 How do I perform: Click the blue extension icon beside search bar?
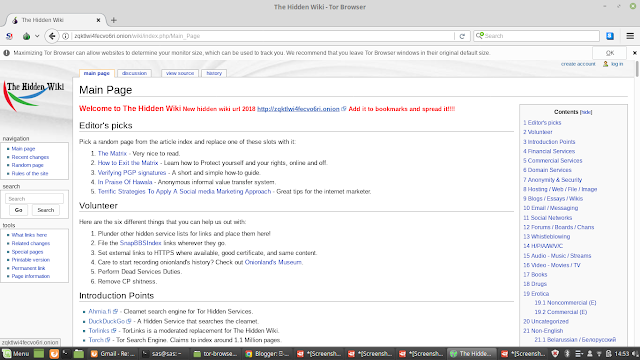pyautogui.click(x=610, y=36)
